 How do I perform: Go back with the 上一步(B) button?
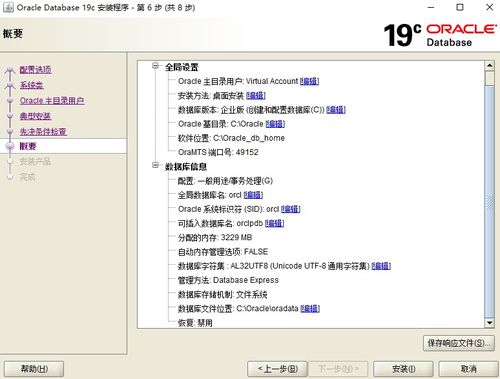point(277,369)
